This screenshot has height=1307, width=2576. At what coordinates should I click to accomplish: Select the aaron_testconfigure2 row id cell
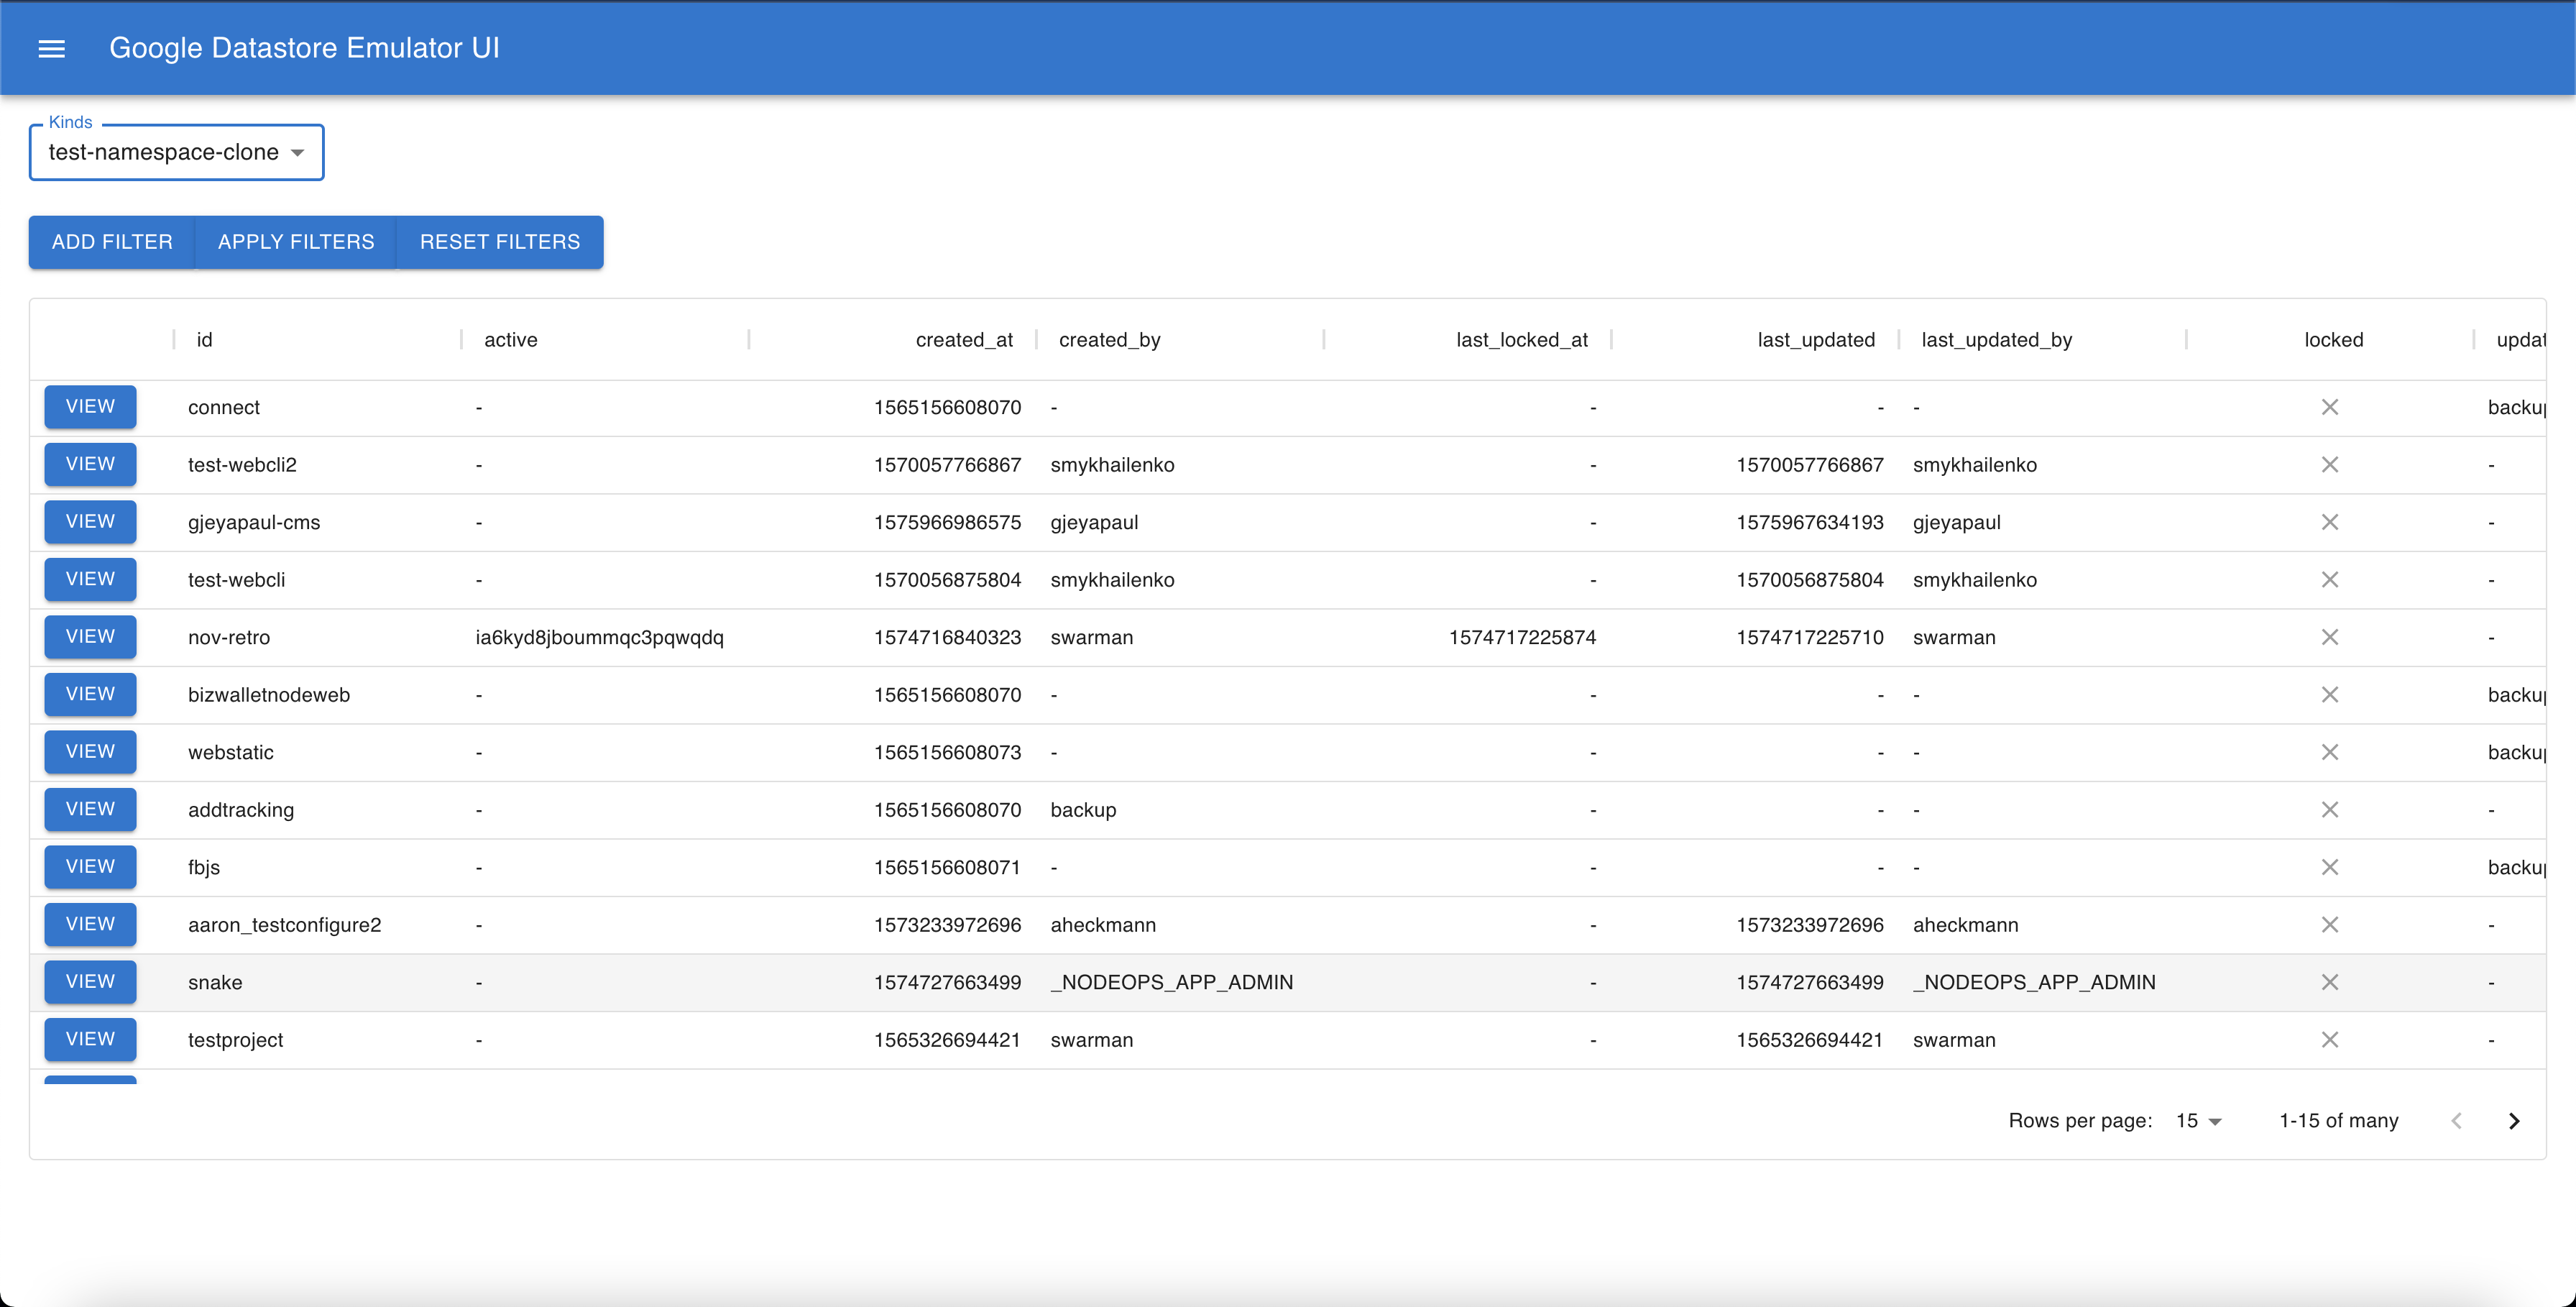284,925
